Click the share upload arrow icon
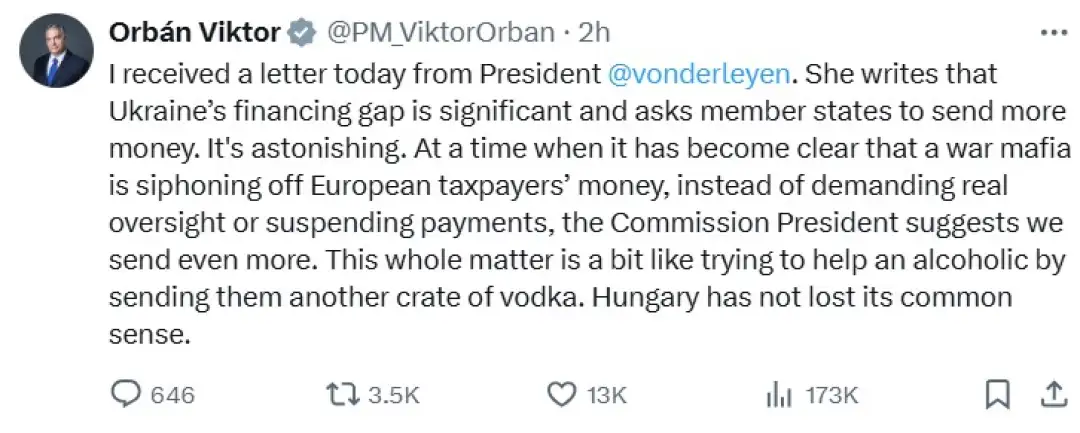Screen dimensions: 1080x433 pyautogui.click(x=1052, y=394)
